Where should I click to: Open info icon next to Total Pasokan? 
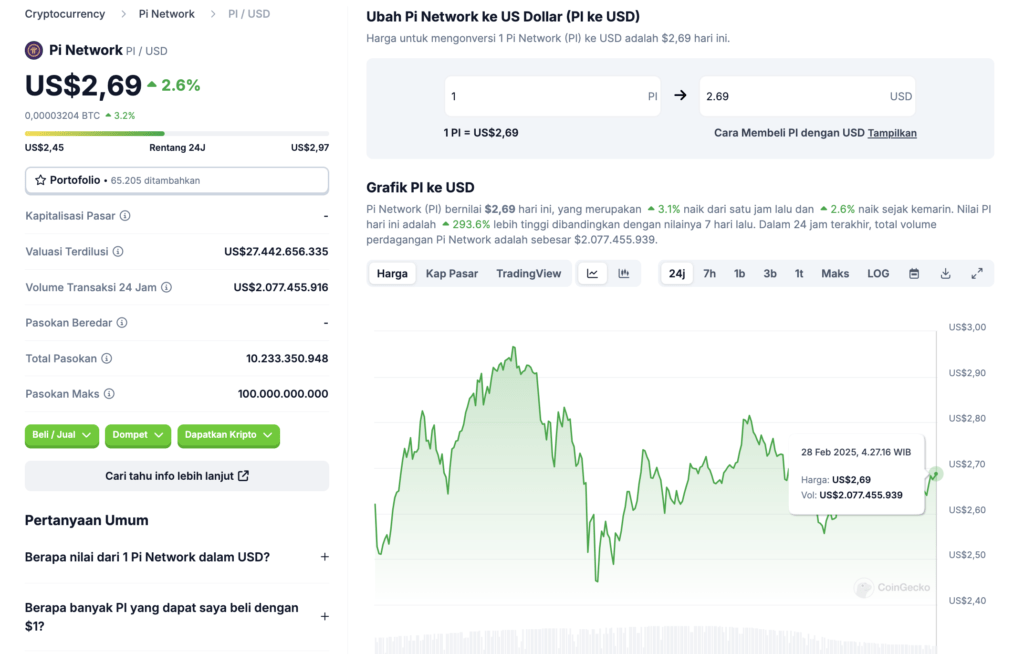click(x=106, y=359)
